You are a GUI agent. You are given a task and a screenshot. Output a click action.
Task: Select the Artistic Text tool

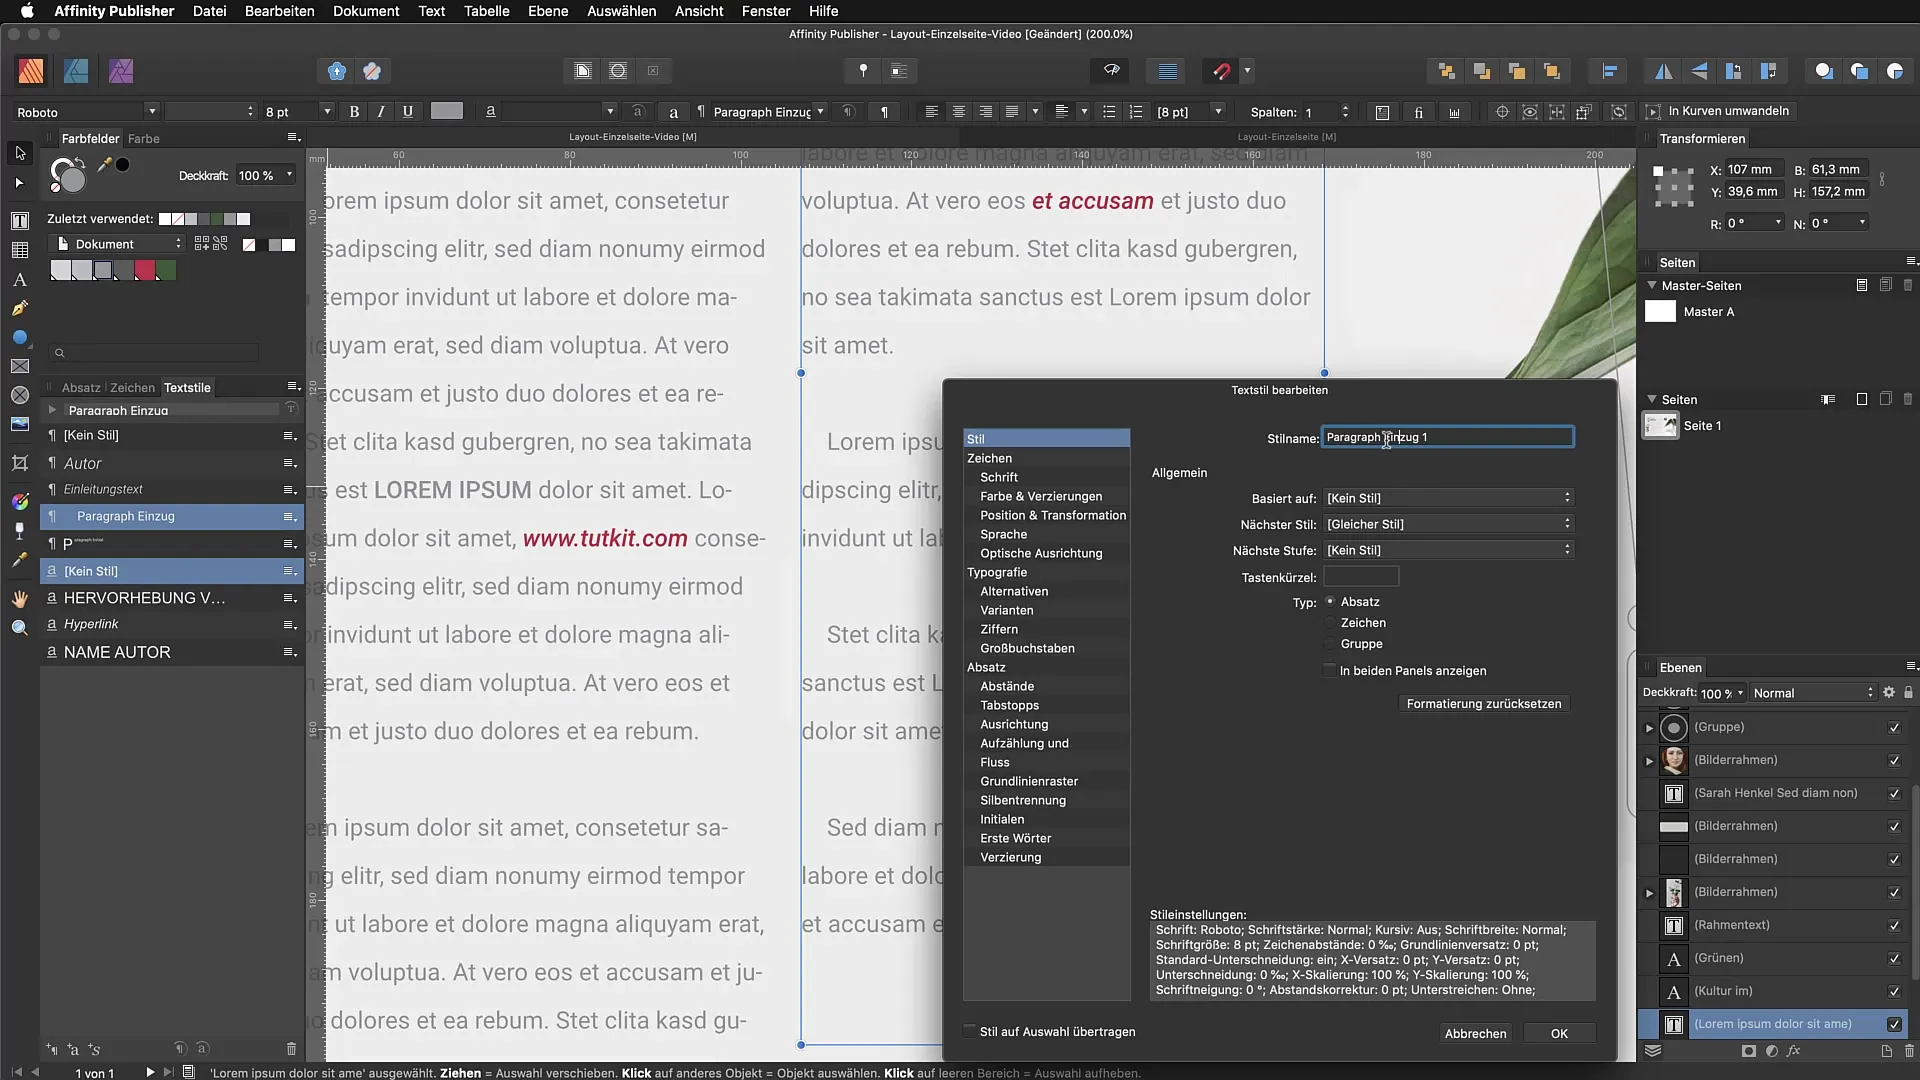coord(20,280)
